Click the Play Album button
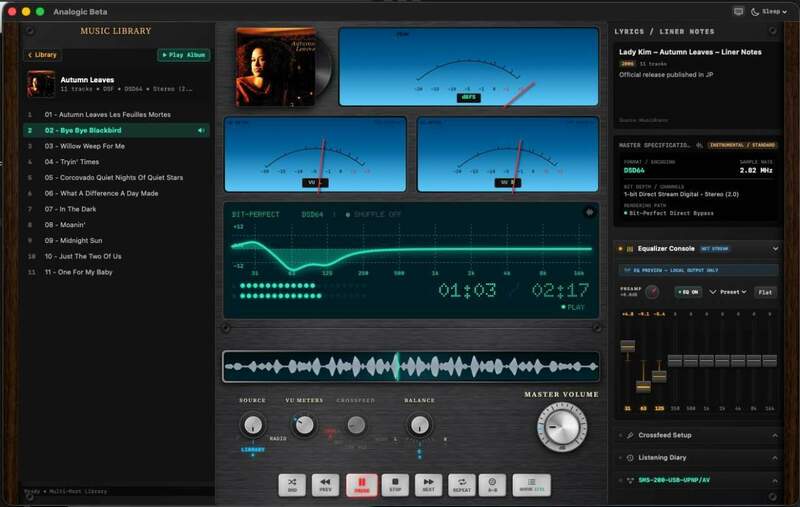800x507 pixels. pos(184,55)
